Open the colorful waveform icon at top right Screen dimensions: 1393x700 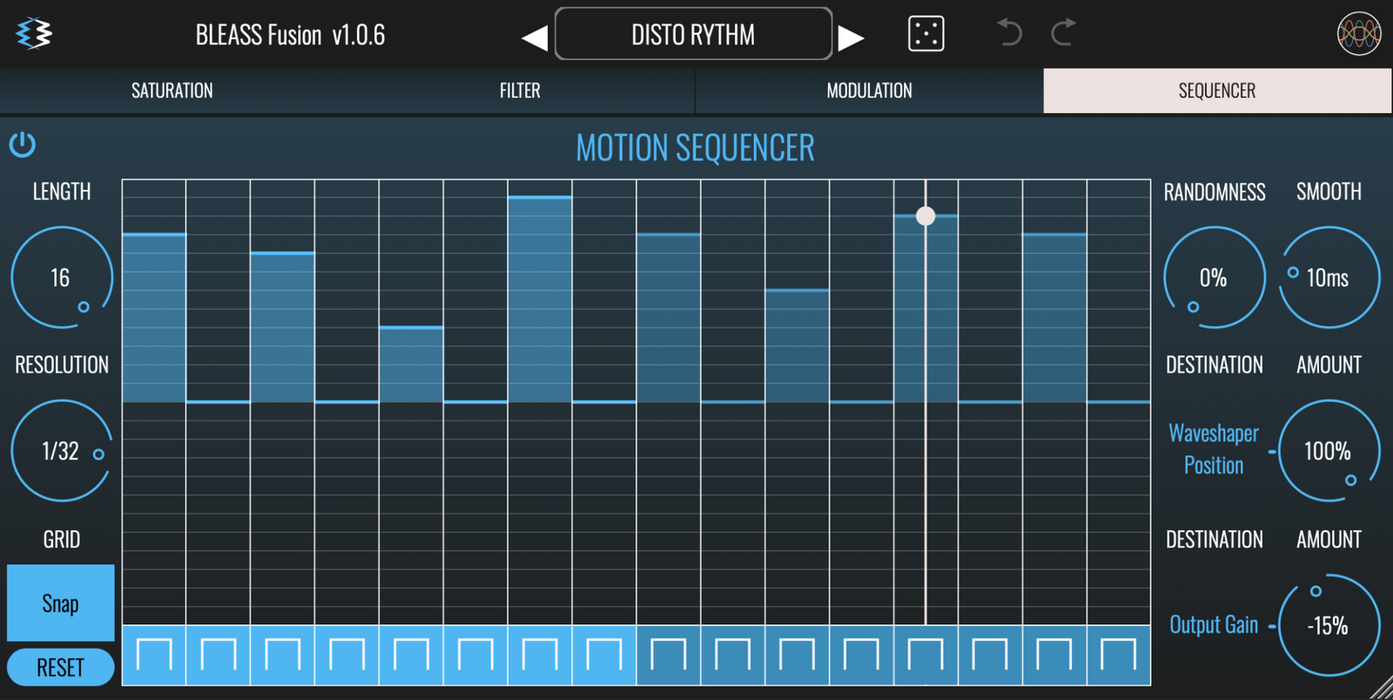coord(1358,34)
